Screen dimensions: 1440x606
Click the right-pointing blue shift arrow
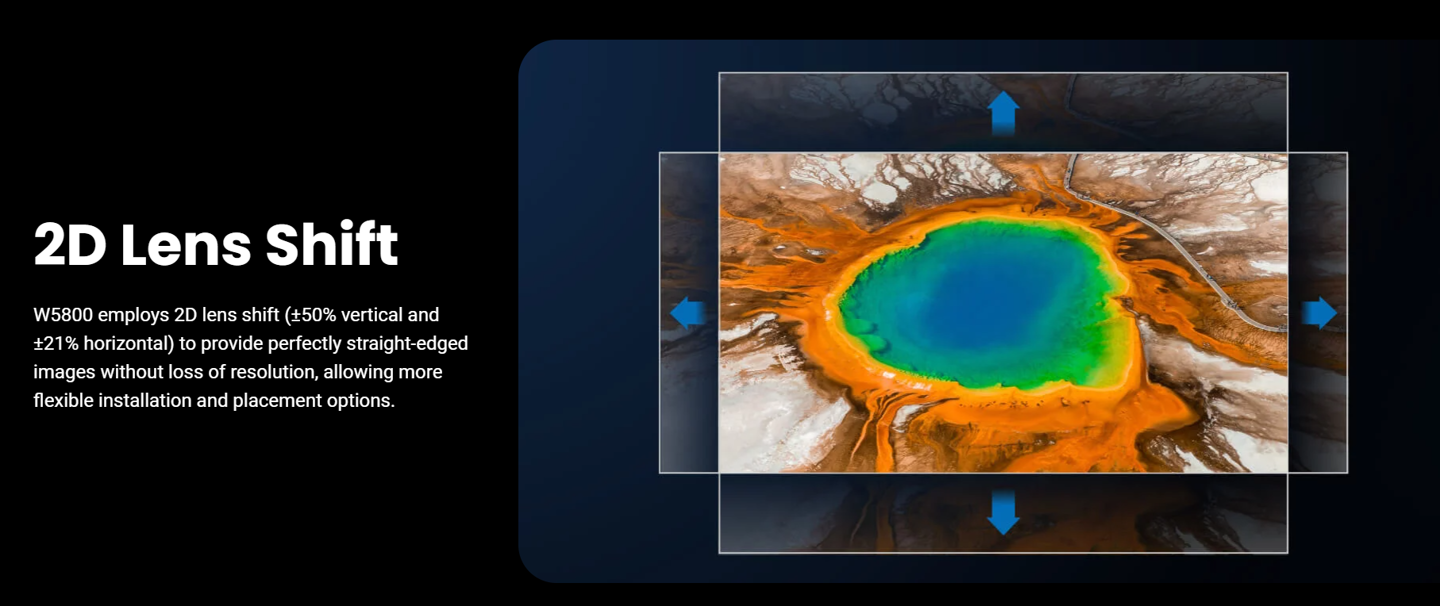[x=1319, y=313]
